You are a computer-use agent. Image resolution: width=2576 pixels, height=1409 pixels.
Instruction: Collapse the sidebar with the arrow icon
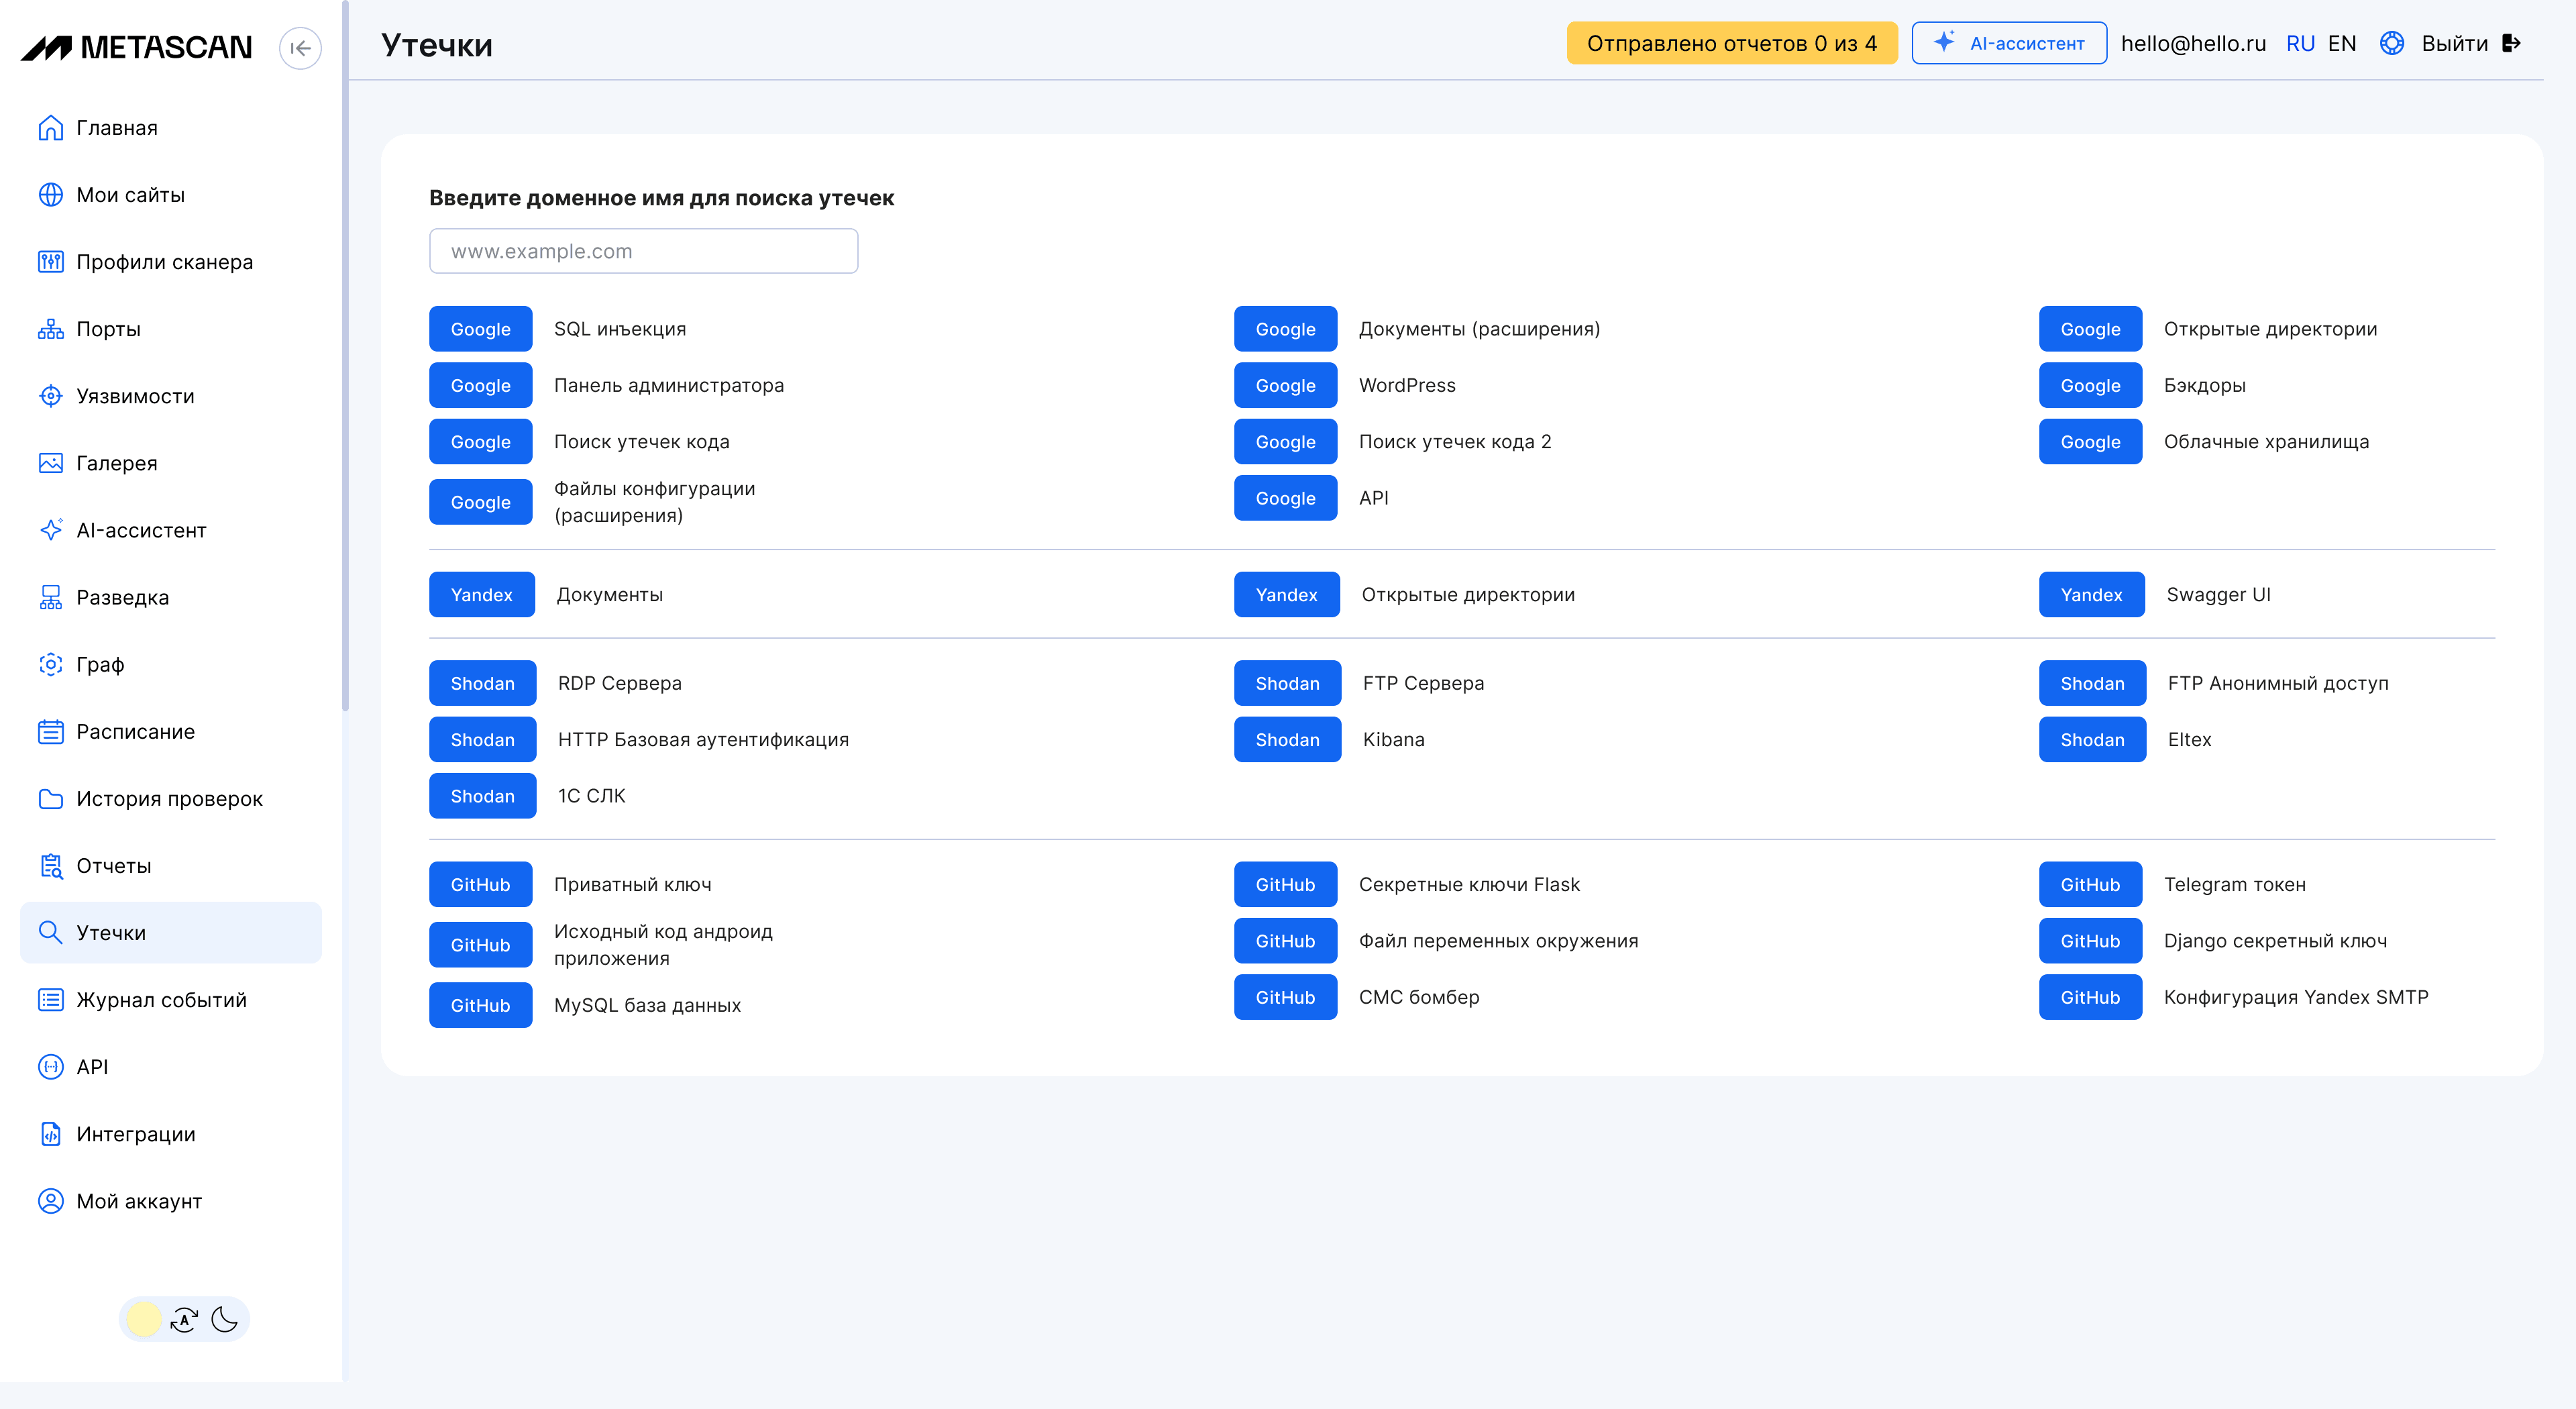(300, 48)
